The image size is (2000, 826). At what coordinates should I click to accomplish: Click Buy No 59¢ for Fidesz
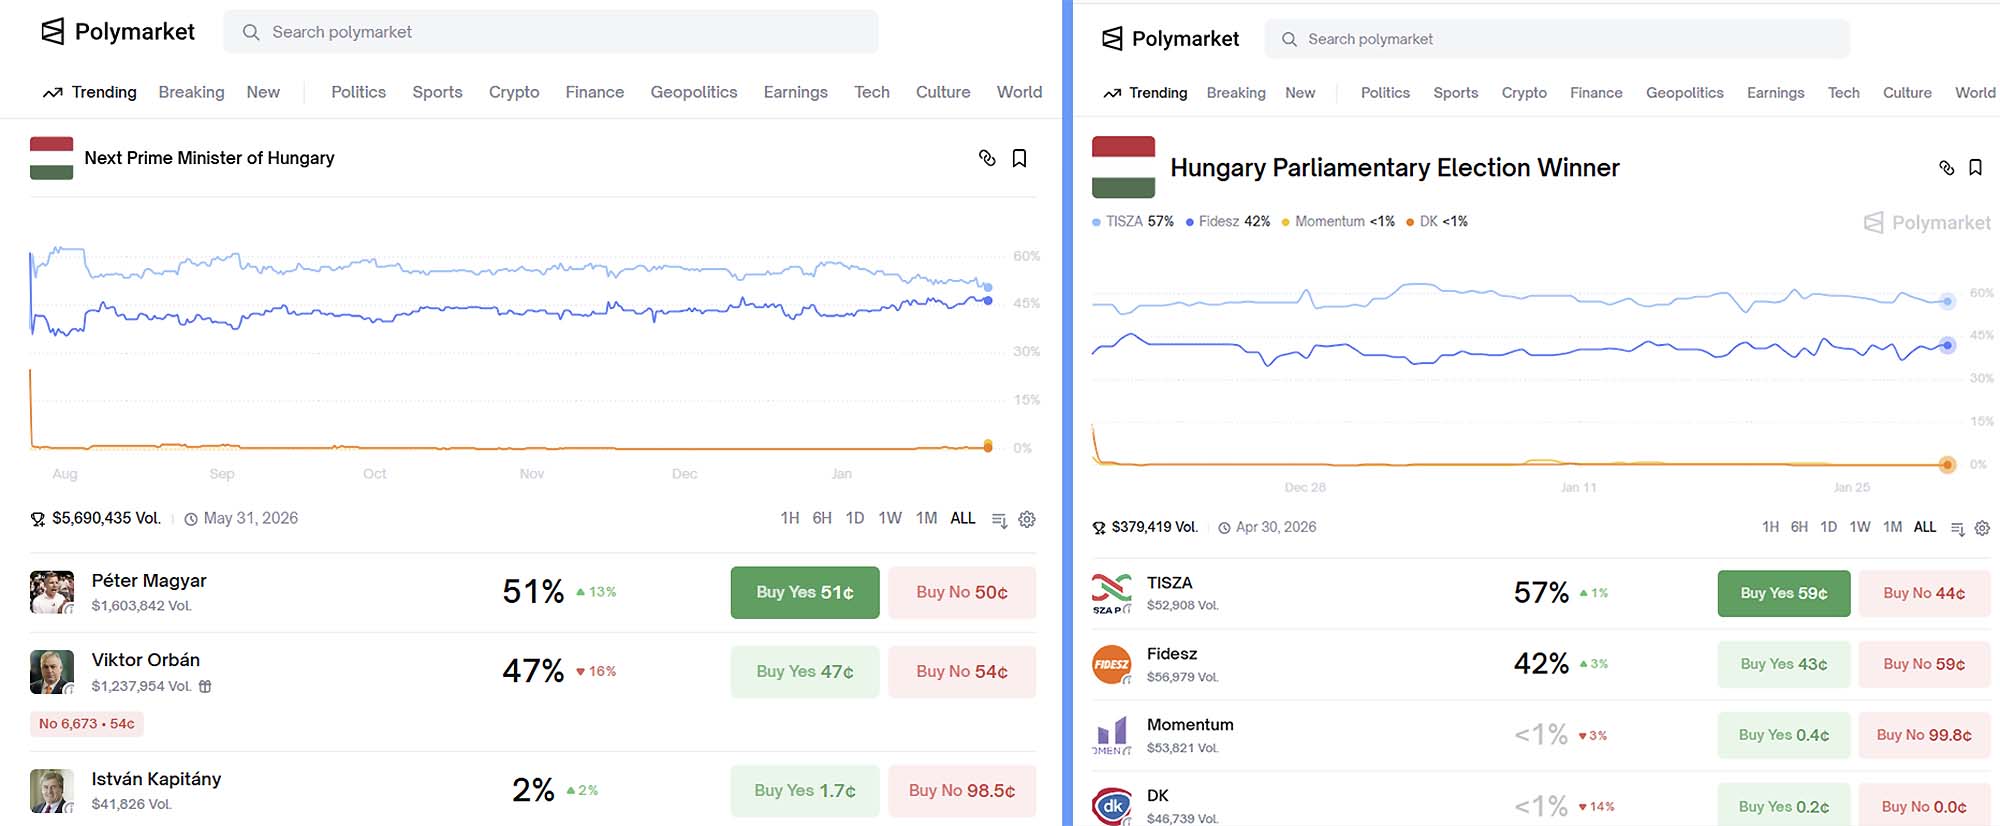tap(1923, 664)
